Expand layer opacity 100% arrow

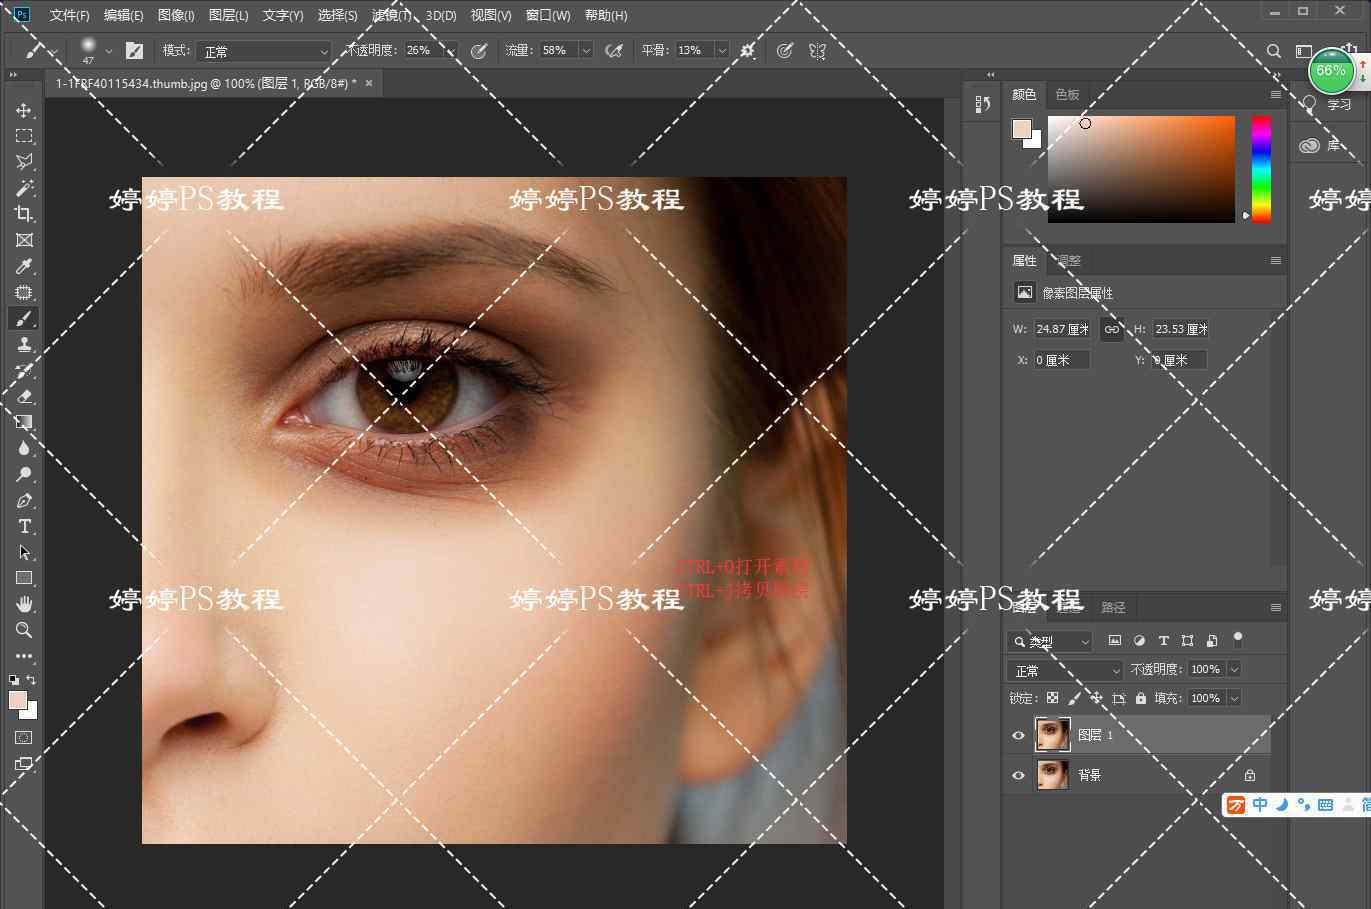(1234, 669)
